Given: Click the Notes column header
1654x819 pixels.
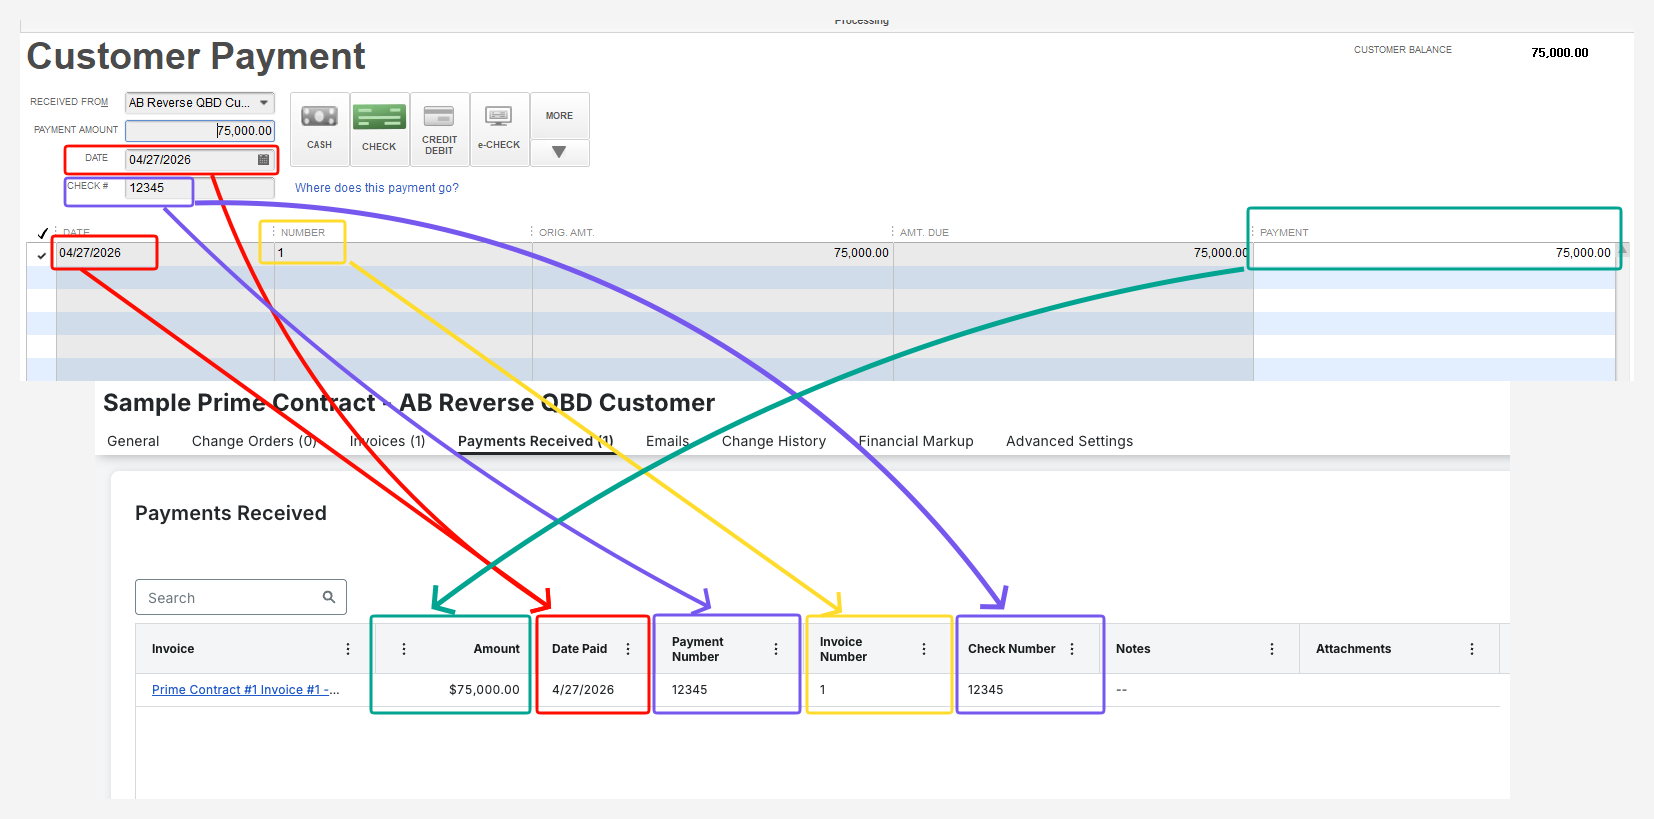Looking at the screenshot, I should coord(1133,649).
